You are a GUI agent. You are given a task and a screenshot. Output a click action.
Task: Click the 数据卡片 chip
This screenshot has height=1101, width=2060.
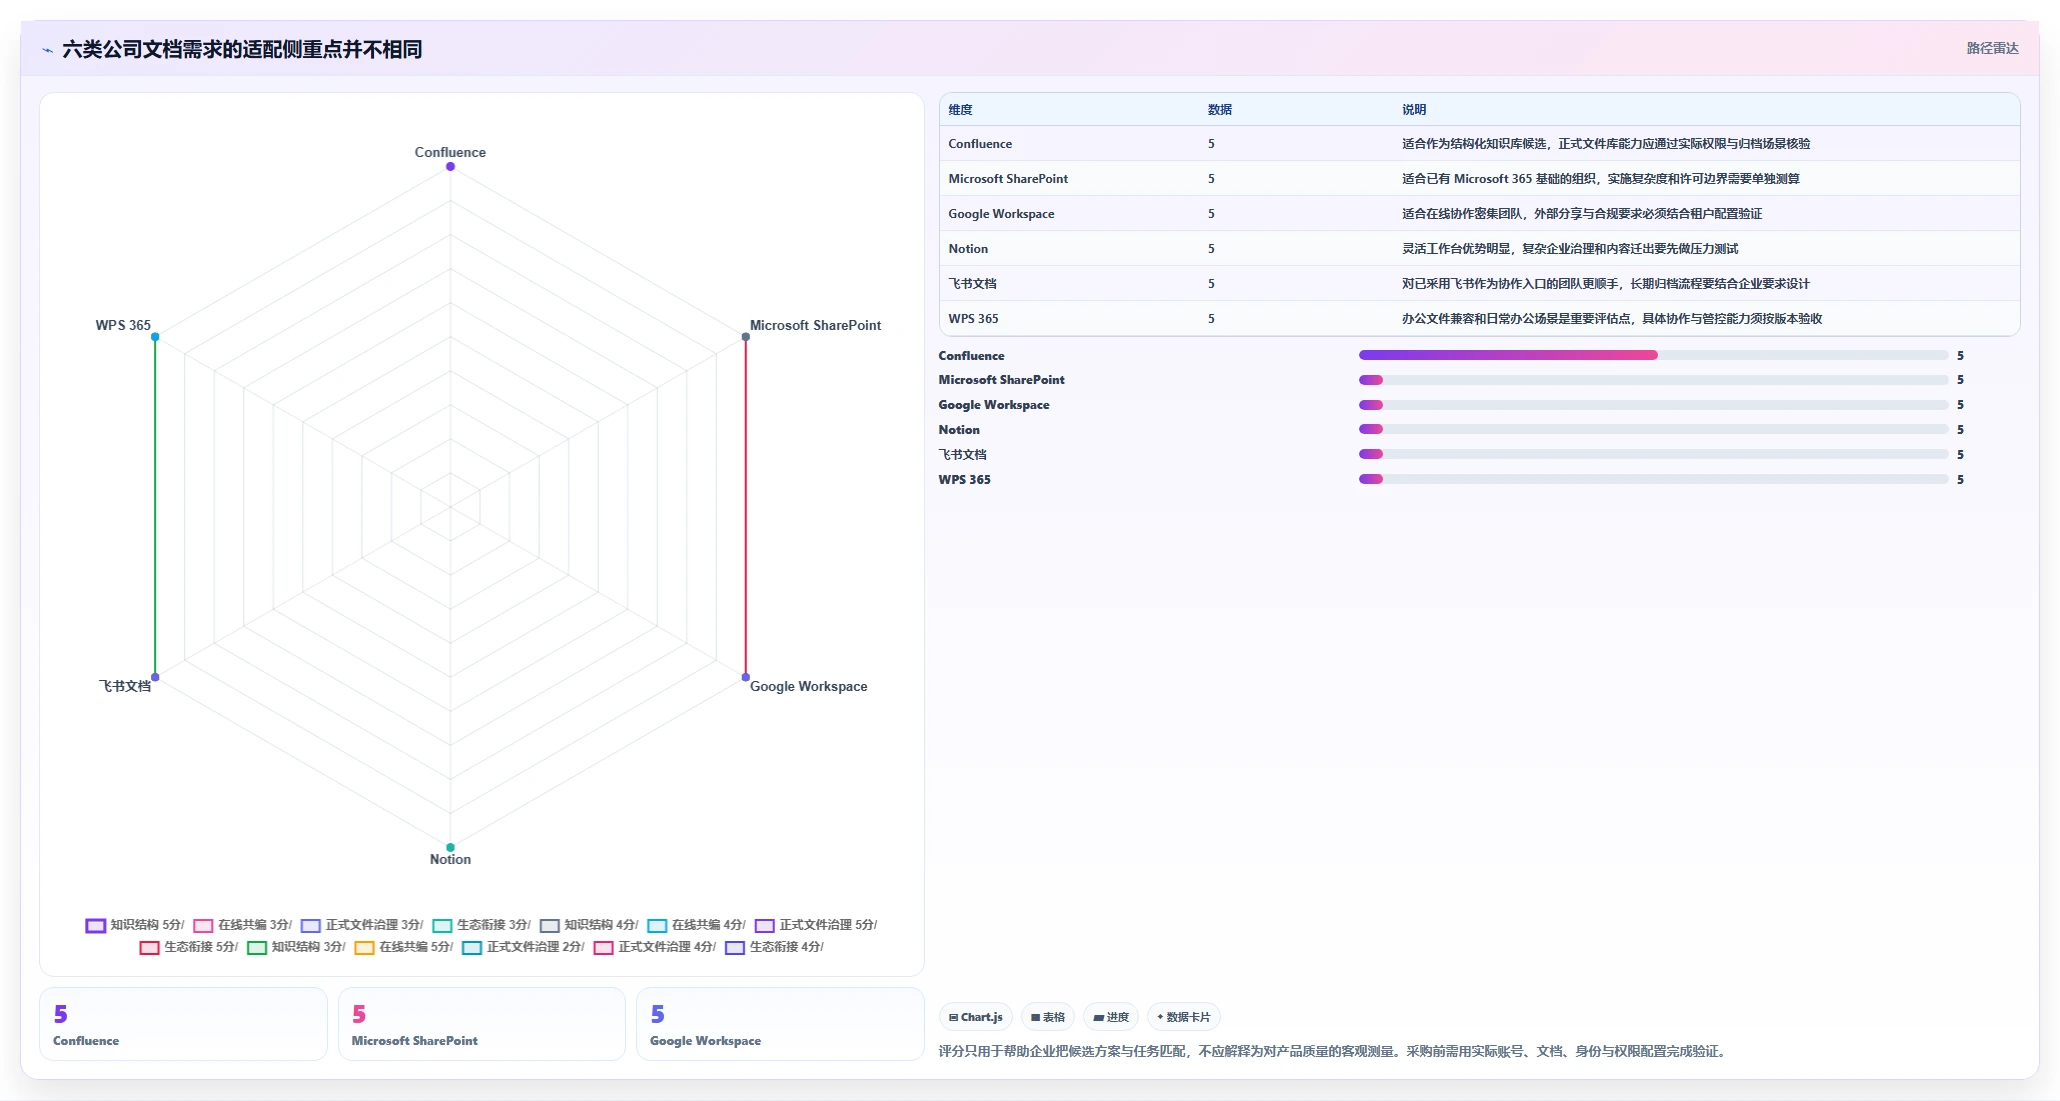1184,1017
